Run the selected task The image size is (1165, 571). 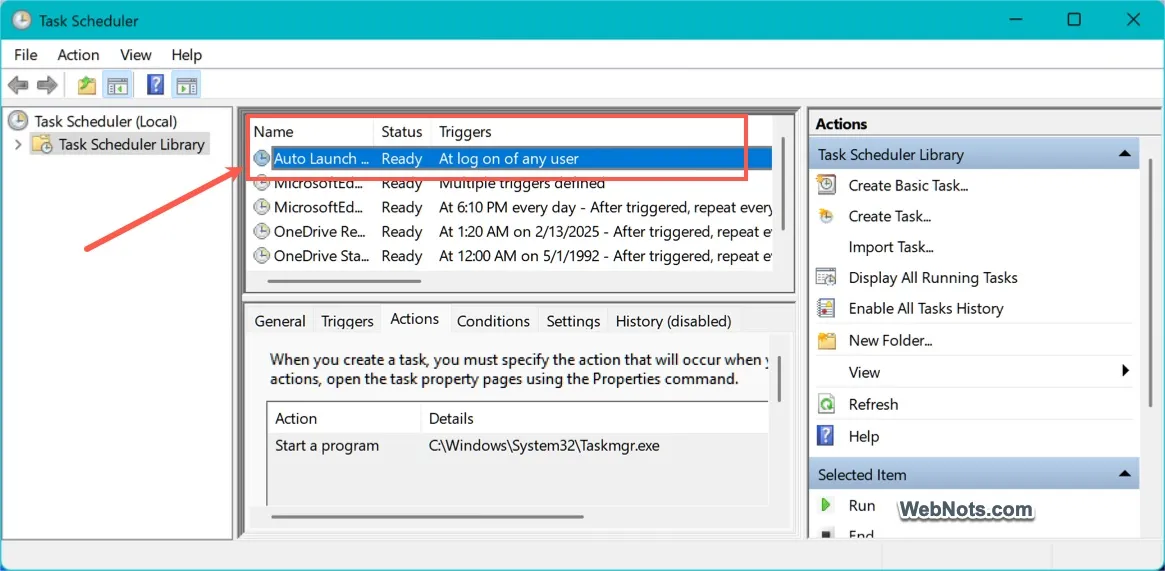[x=862, y=506]
